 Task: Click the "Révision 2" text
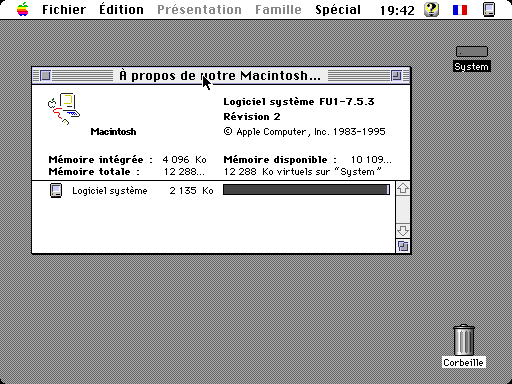(252, 117)
